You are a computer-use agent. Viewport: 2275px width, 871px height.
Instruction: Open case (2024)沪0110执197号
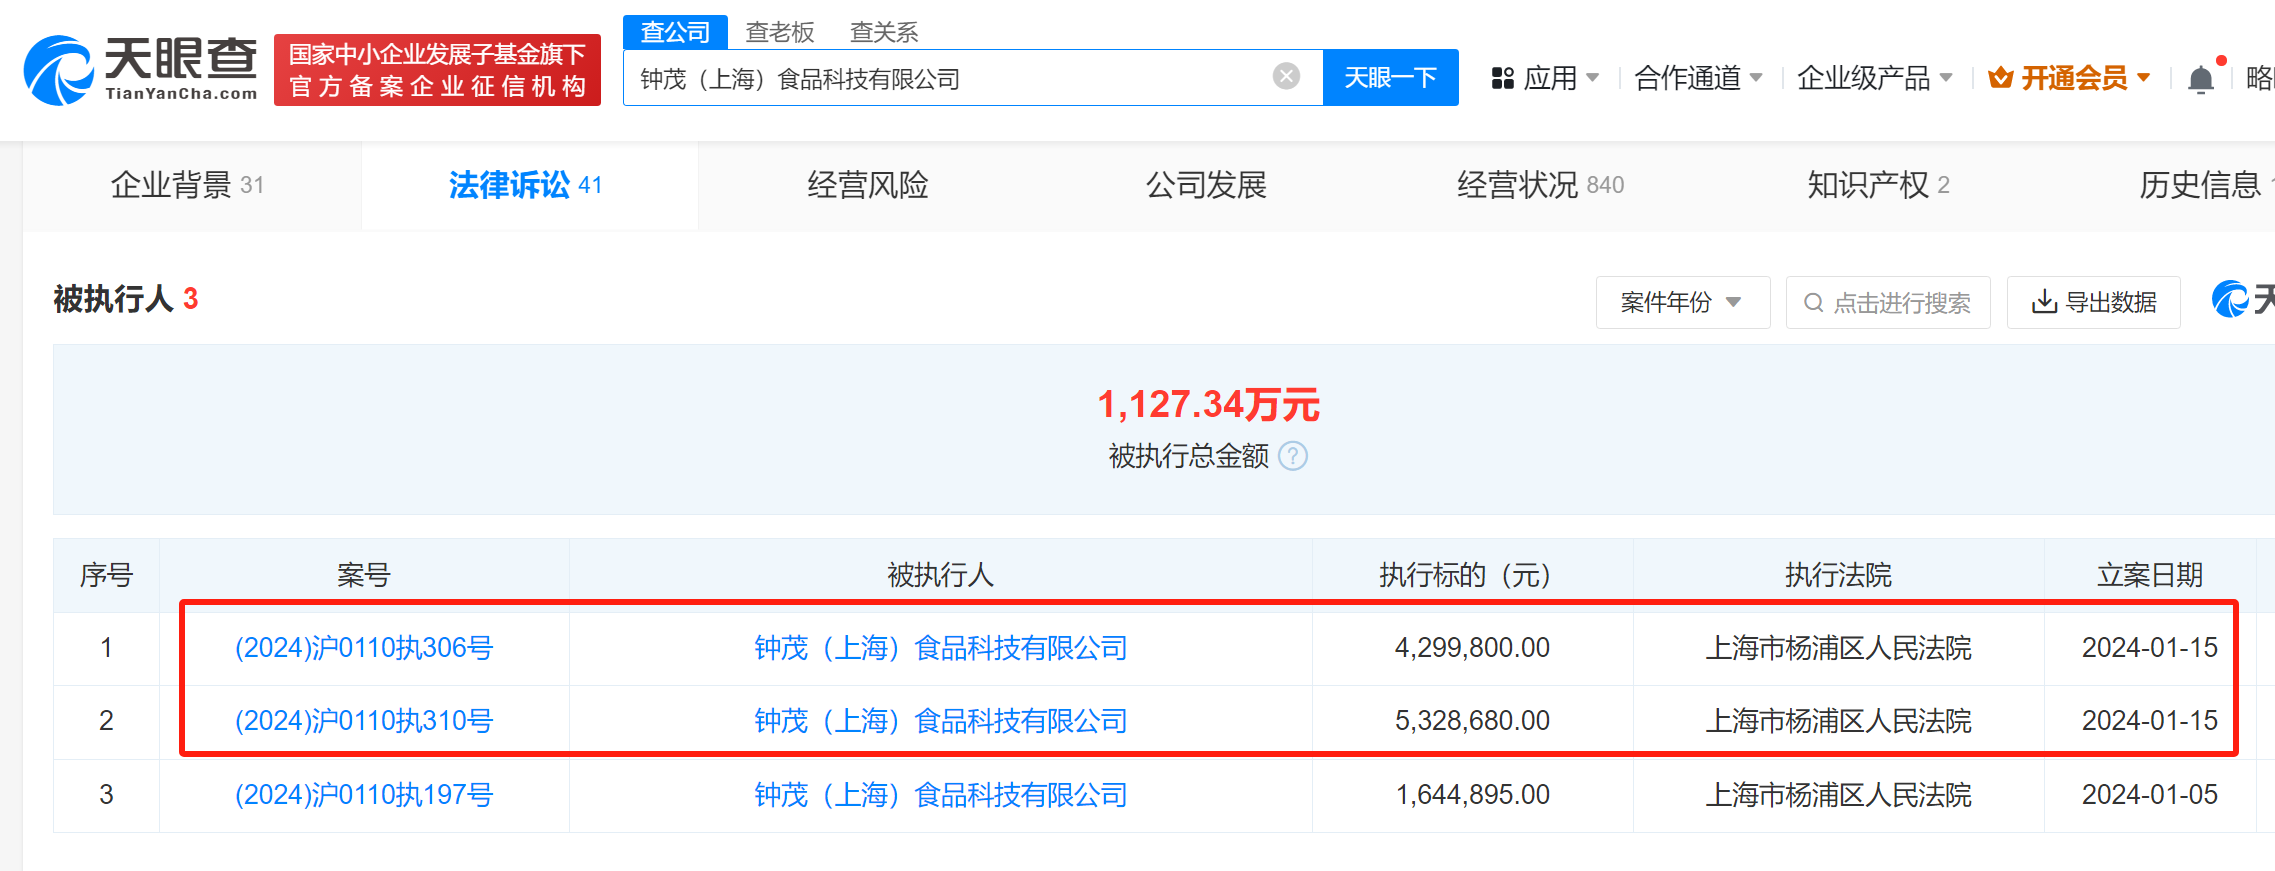tap(364, 795)
